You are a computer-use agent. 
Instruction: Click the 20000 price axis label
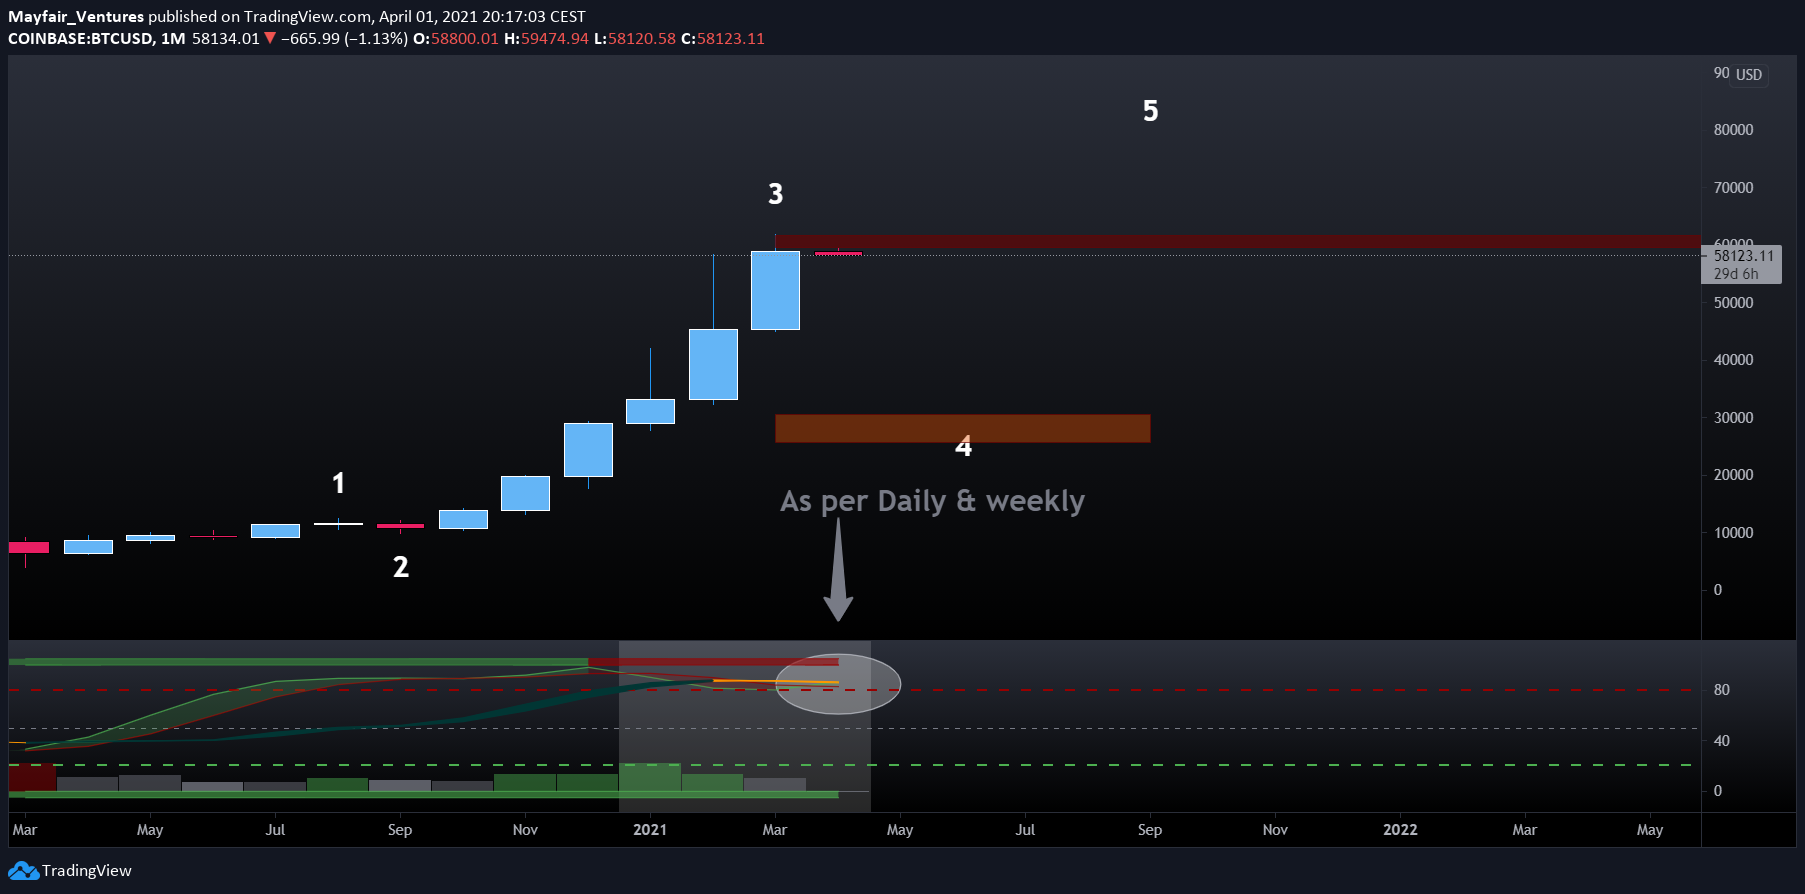[1733, 475]
